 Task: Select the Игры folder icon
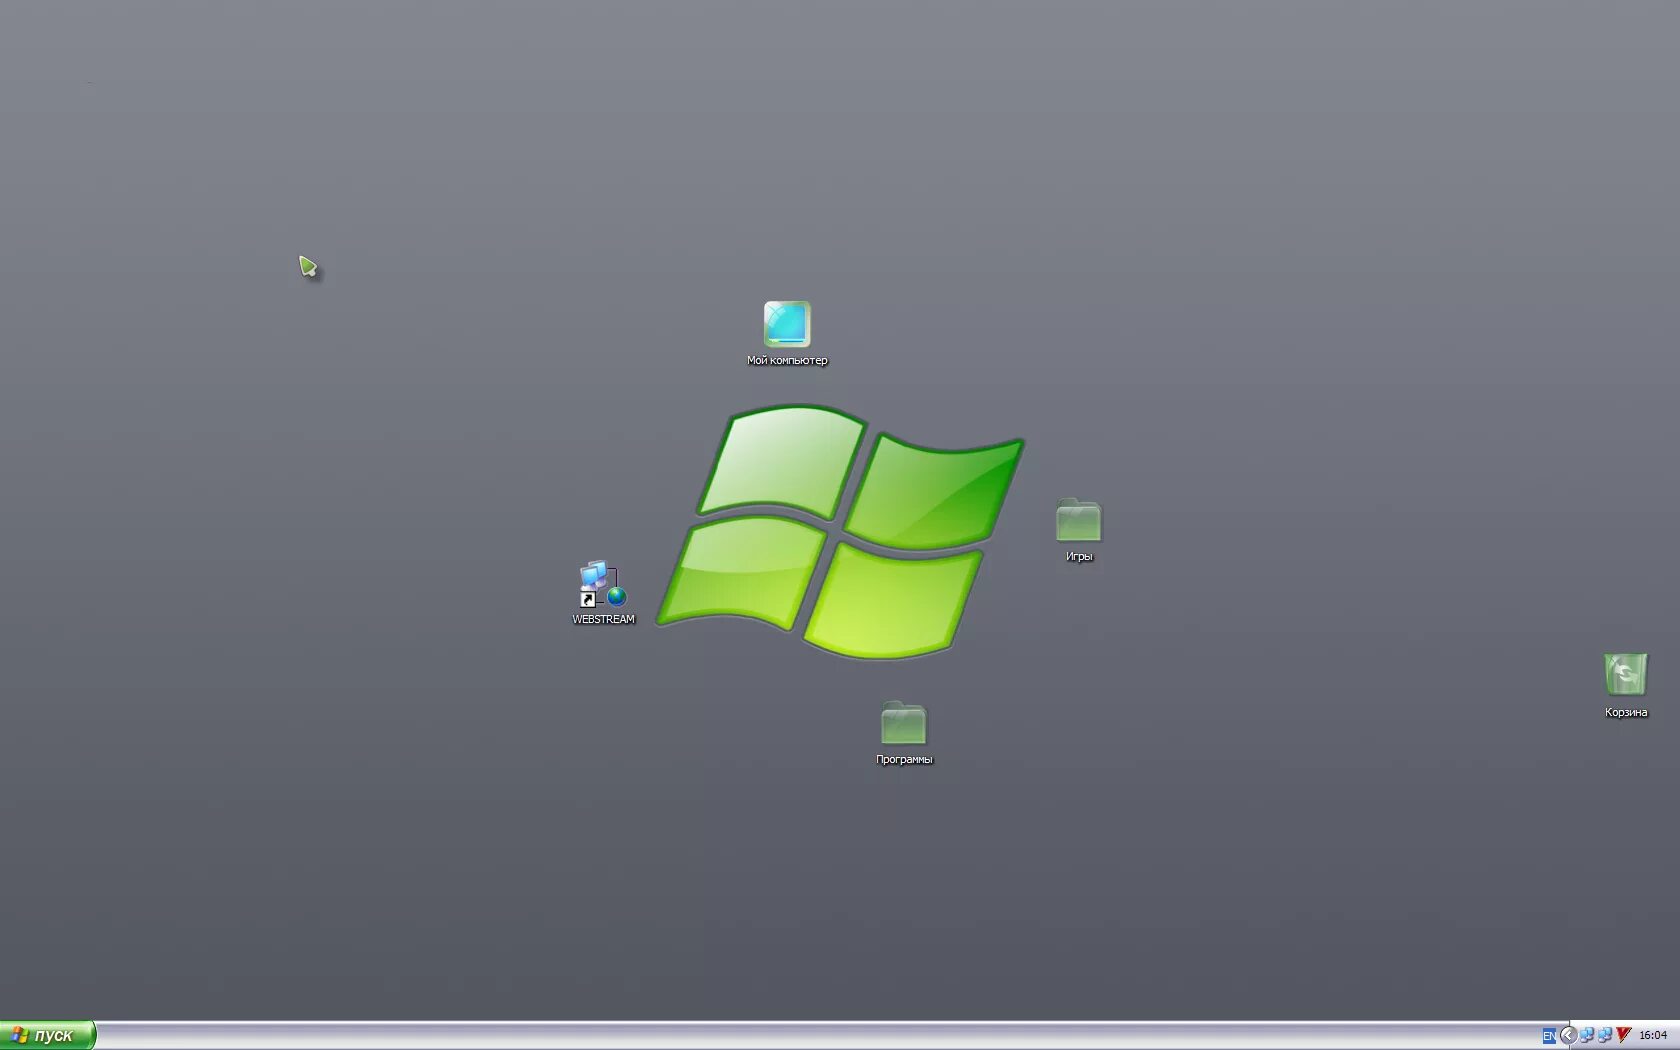click(x=1078, y=521)
